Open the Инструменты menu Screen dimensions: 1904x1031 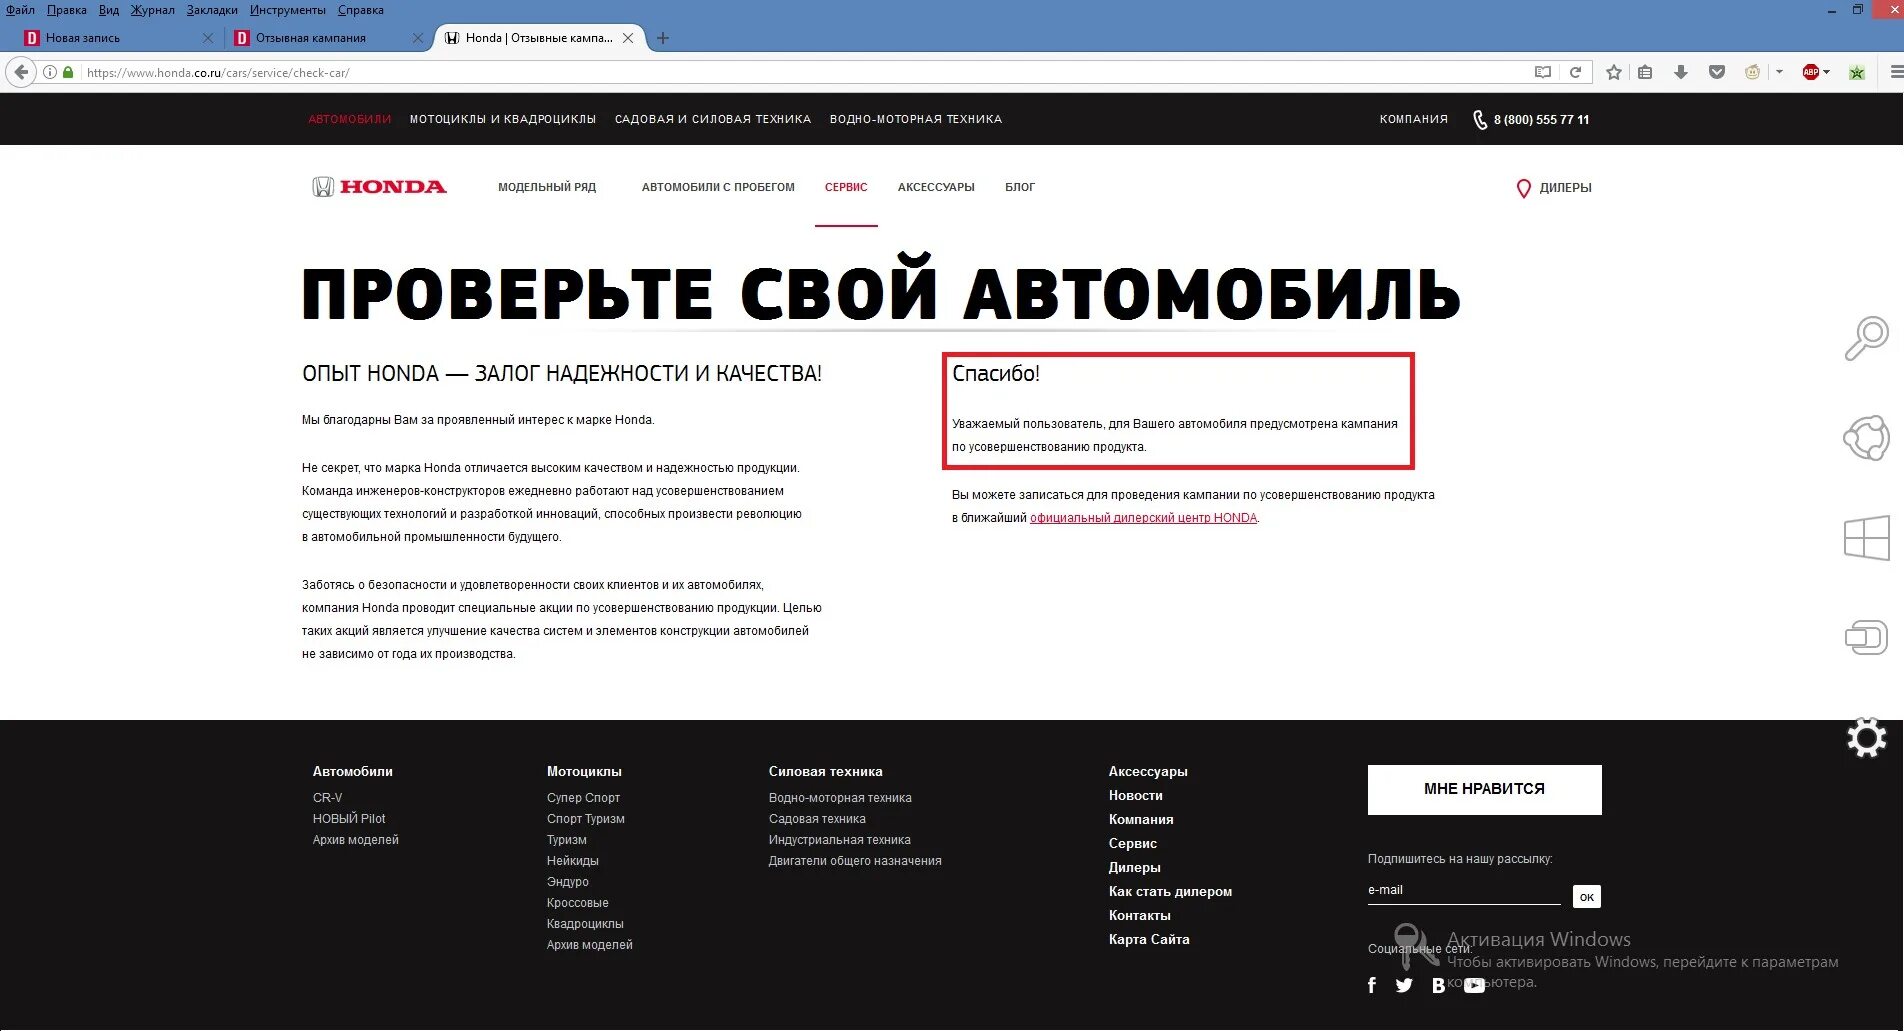pos(288,10)
